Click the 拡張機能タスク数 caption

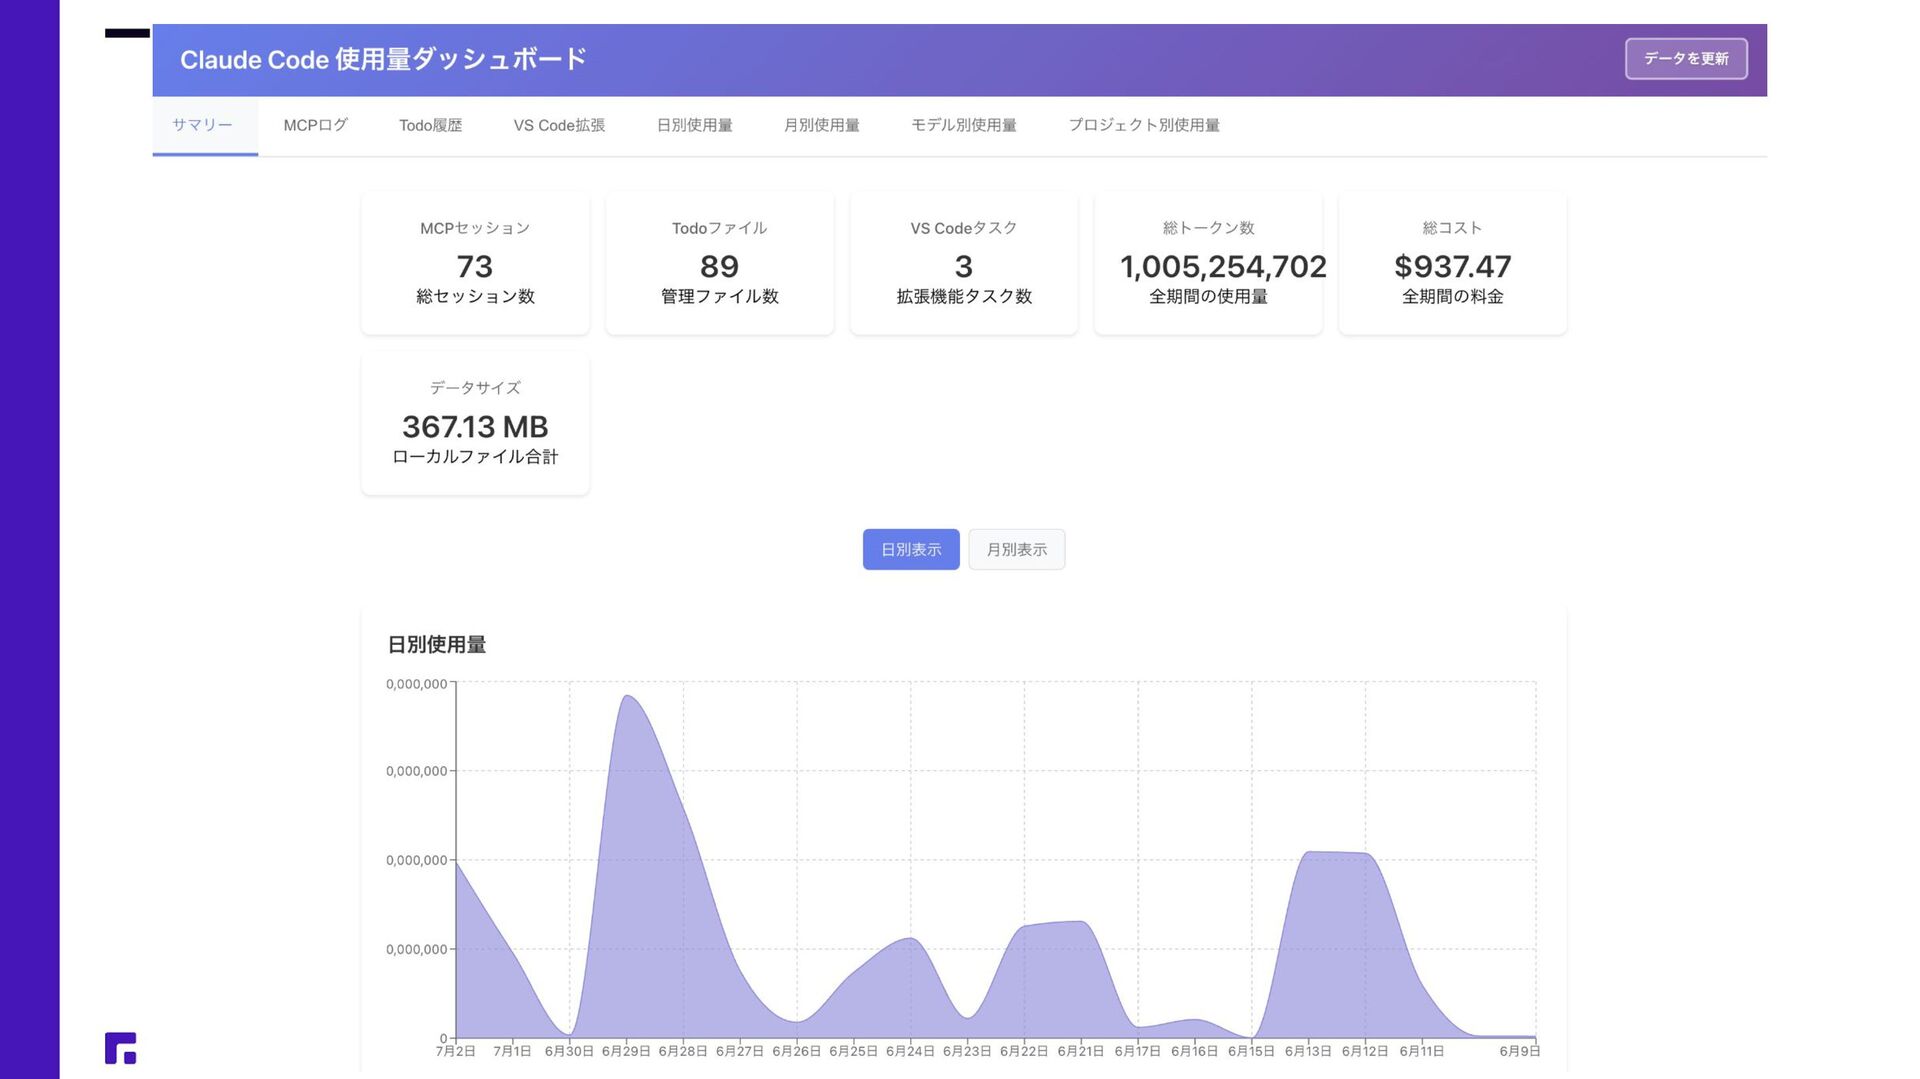963,296
